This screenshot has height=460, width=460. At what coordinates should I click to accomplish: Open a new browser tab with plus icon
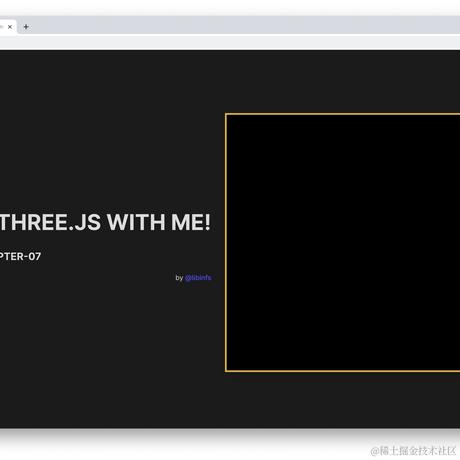pos(26,27)
